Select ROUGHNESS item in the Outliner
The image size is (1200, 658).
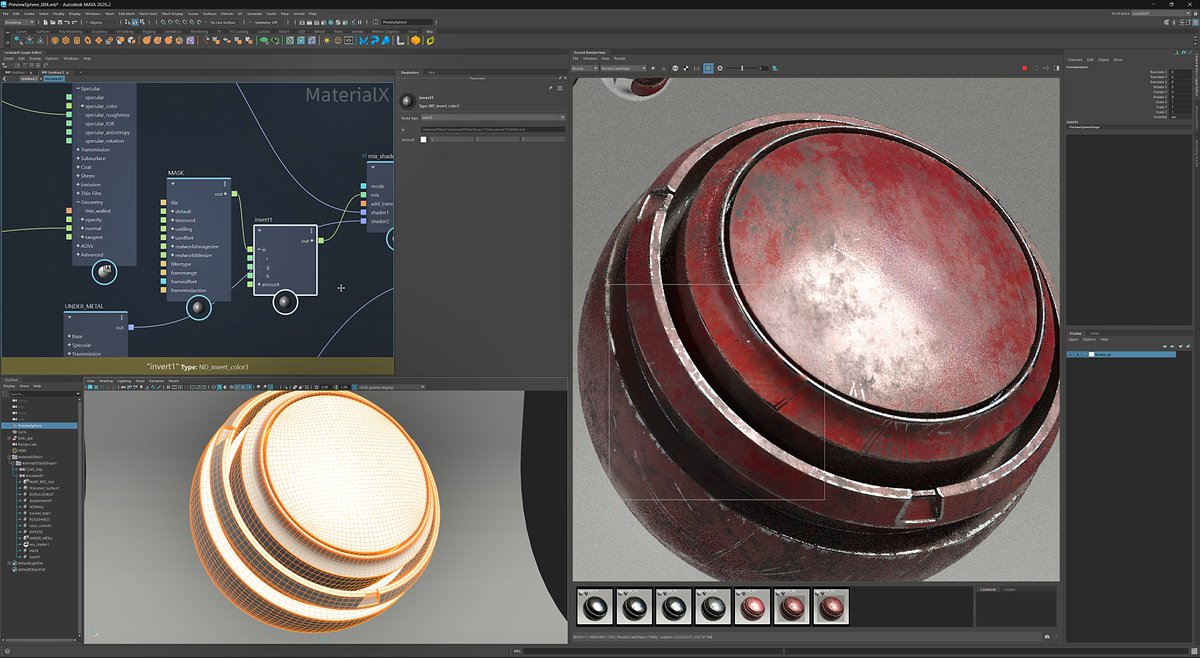click(x=40, y=519)
